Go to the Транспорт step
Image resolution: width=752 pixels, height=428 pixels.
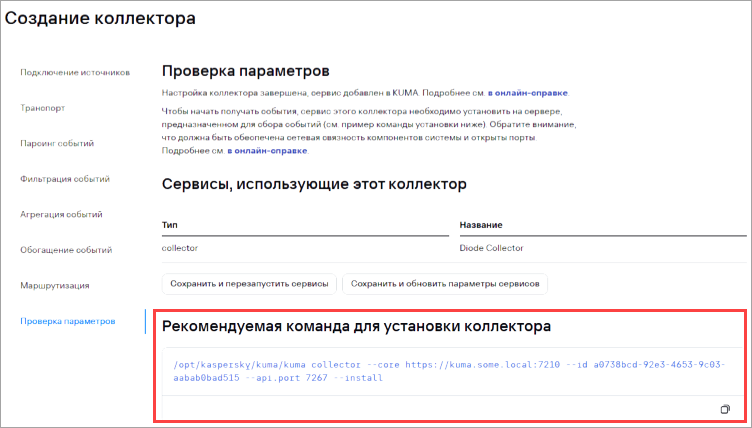(x=43, y=108)
